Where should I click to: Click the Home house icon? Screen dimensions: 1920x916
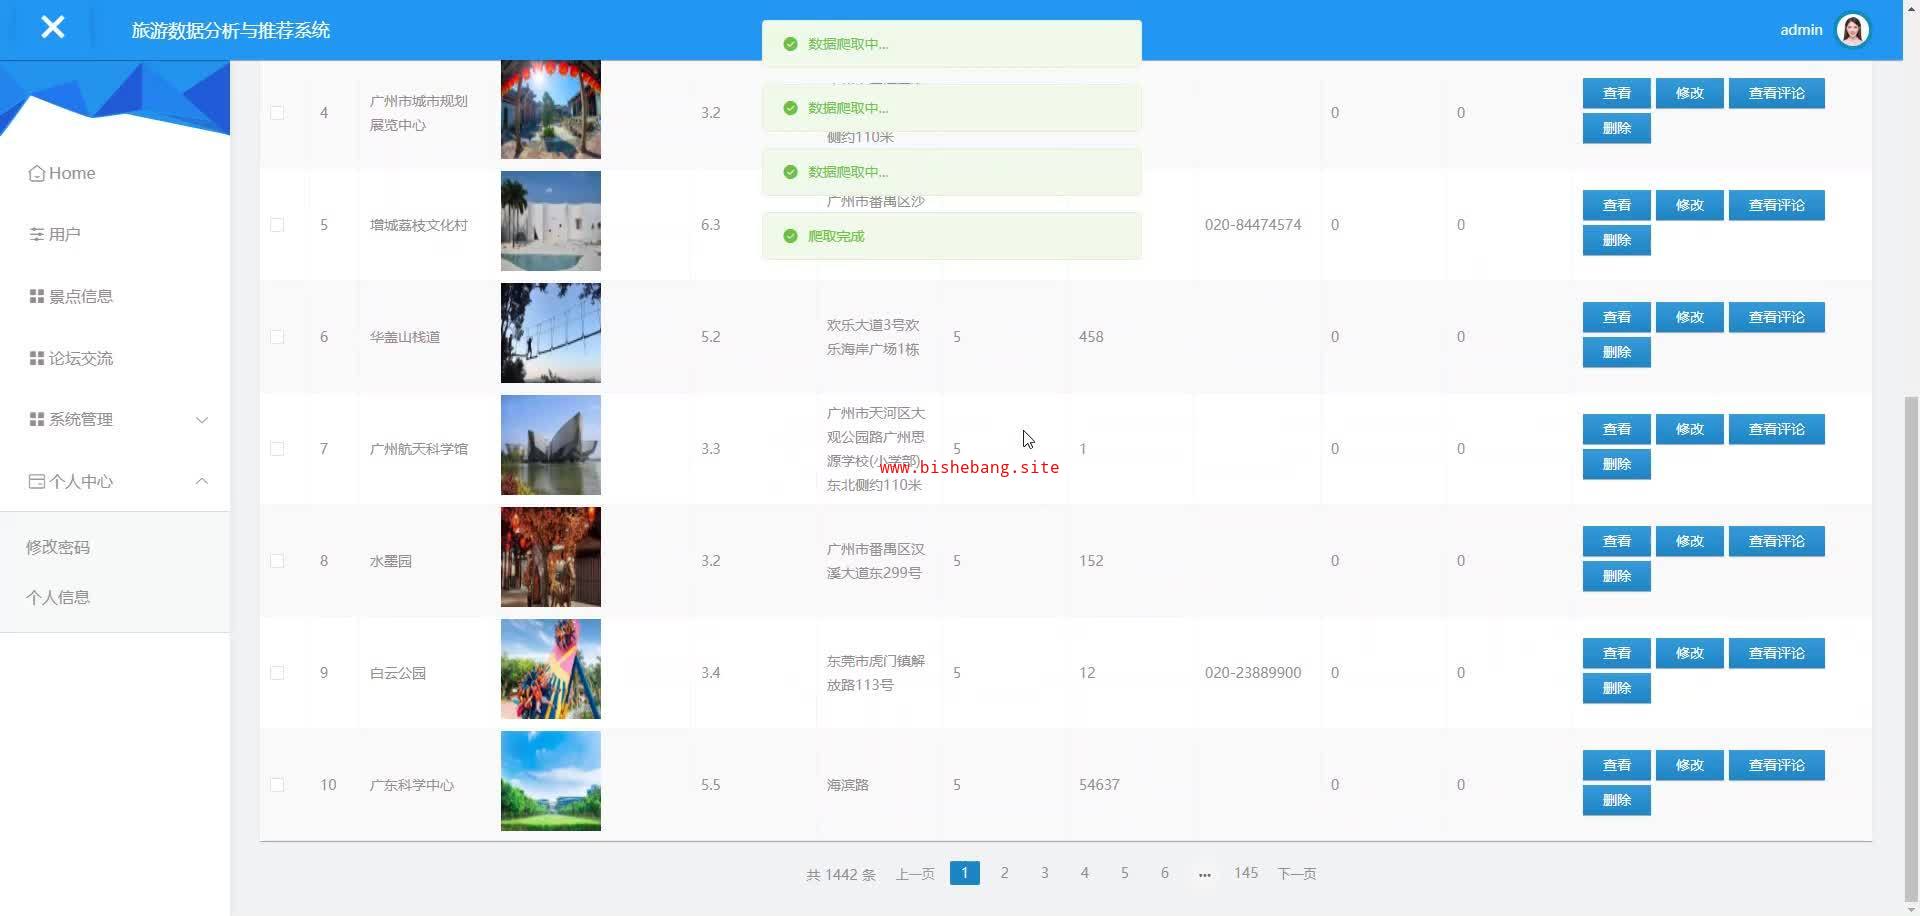(37, 174)
